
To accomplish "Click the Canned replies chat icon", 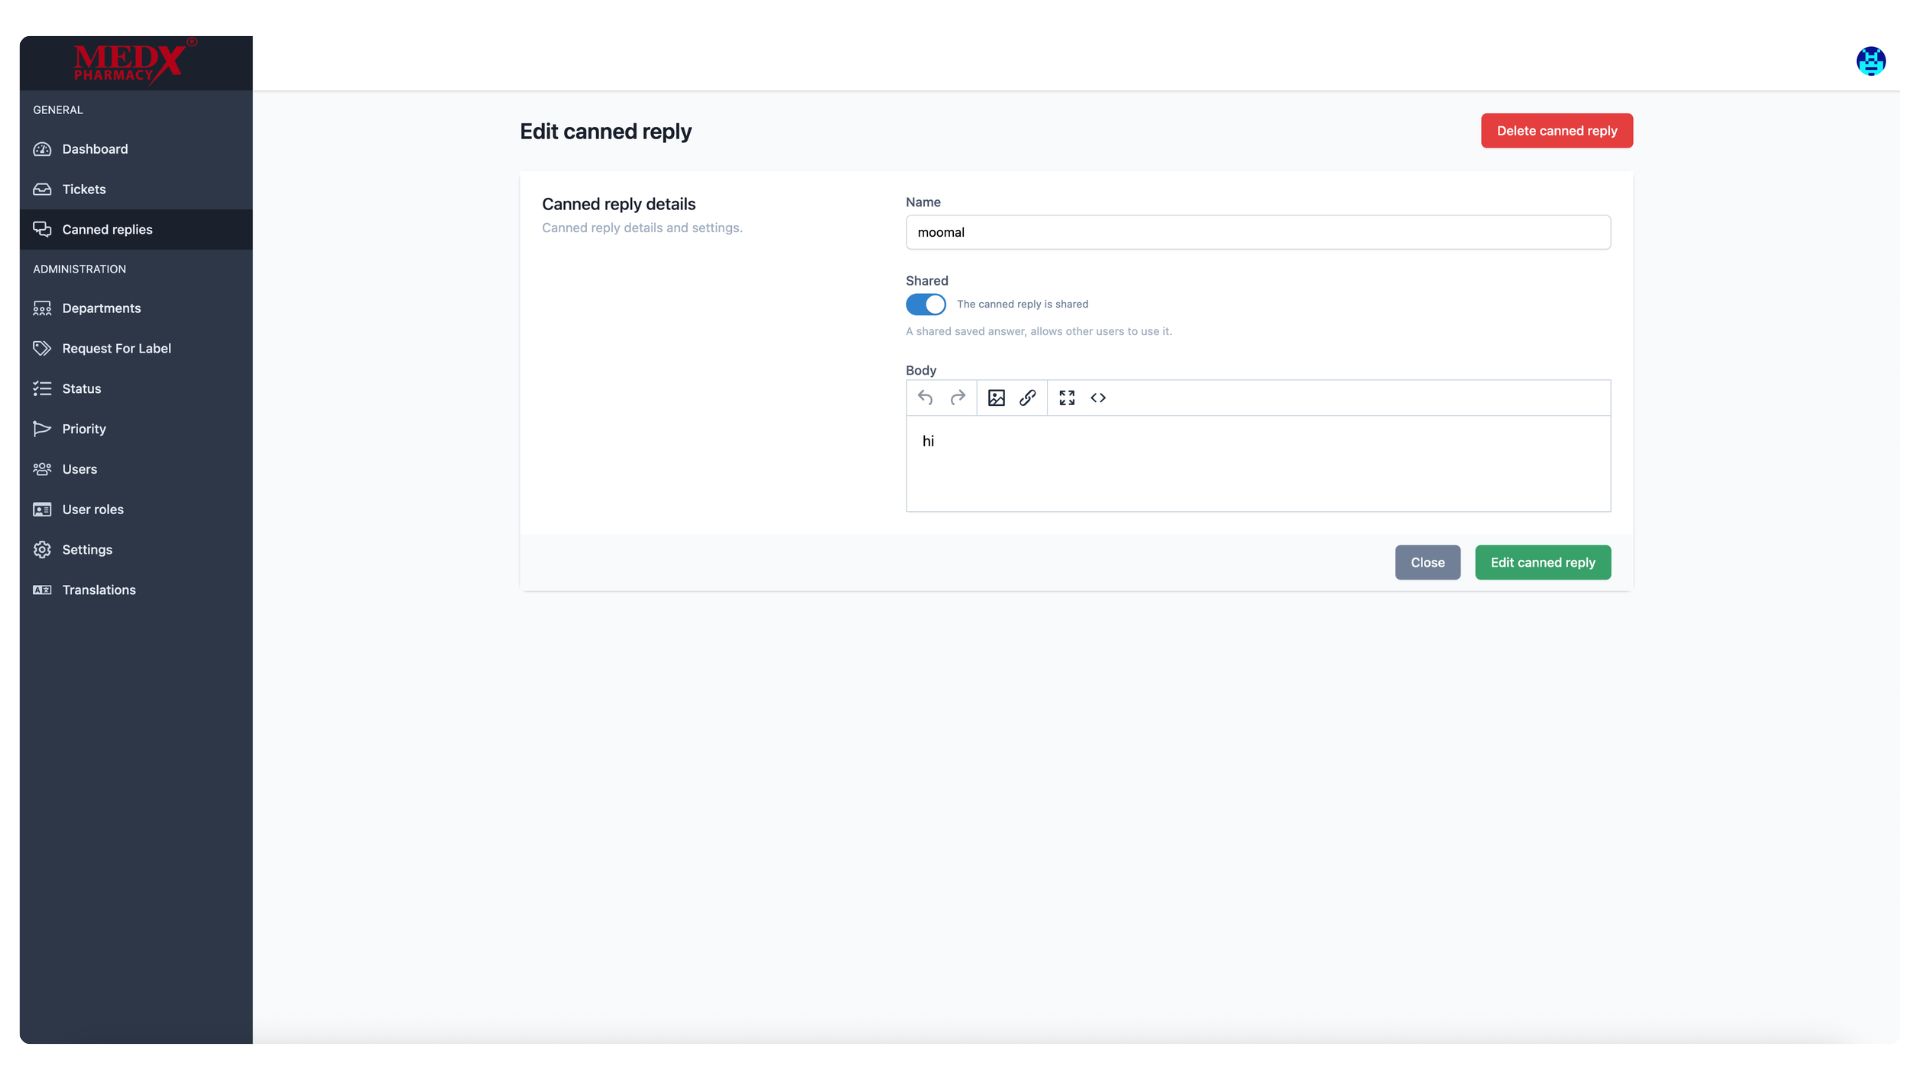I will point(42,229).
